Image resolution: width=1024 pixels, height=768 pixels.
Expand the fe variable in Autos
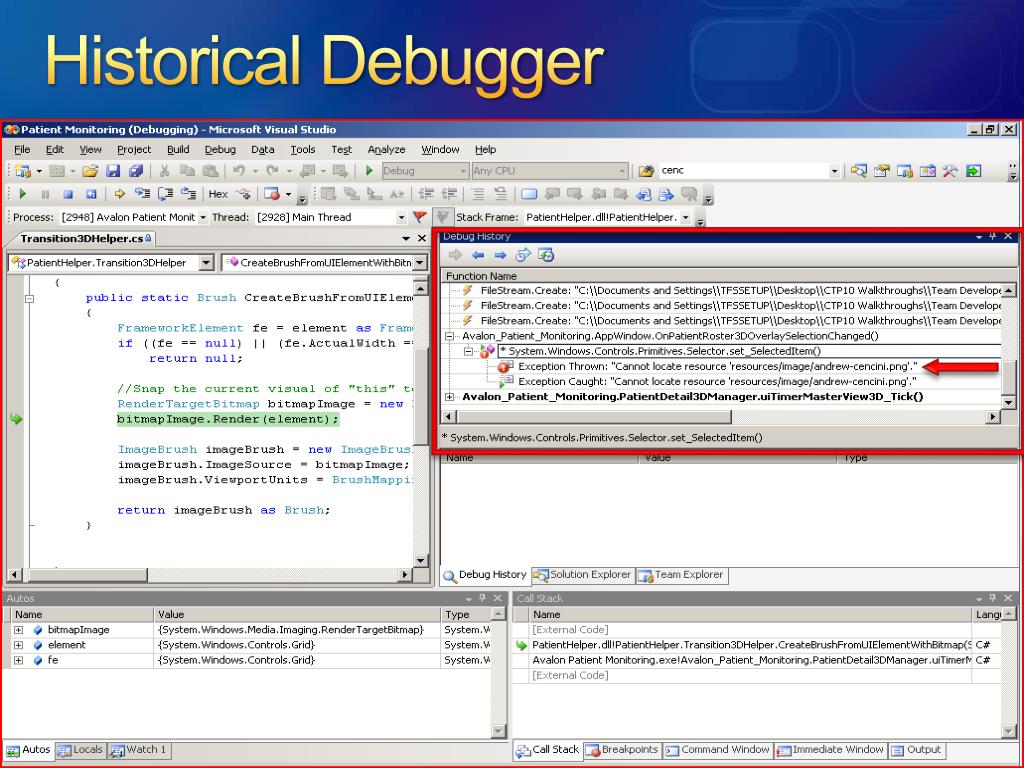pyautogui.click(x=18, y=660)
